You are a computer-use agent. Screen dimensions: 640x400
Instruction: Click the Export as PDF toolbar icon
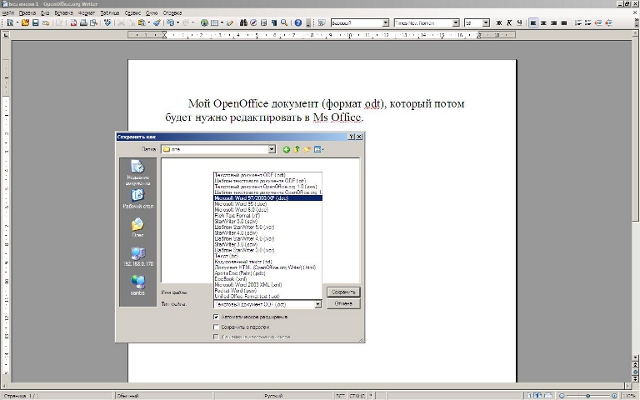pyautogui.click(x=74, y=23)
